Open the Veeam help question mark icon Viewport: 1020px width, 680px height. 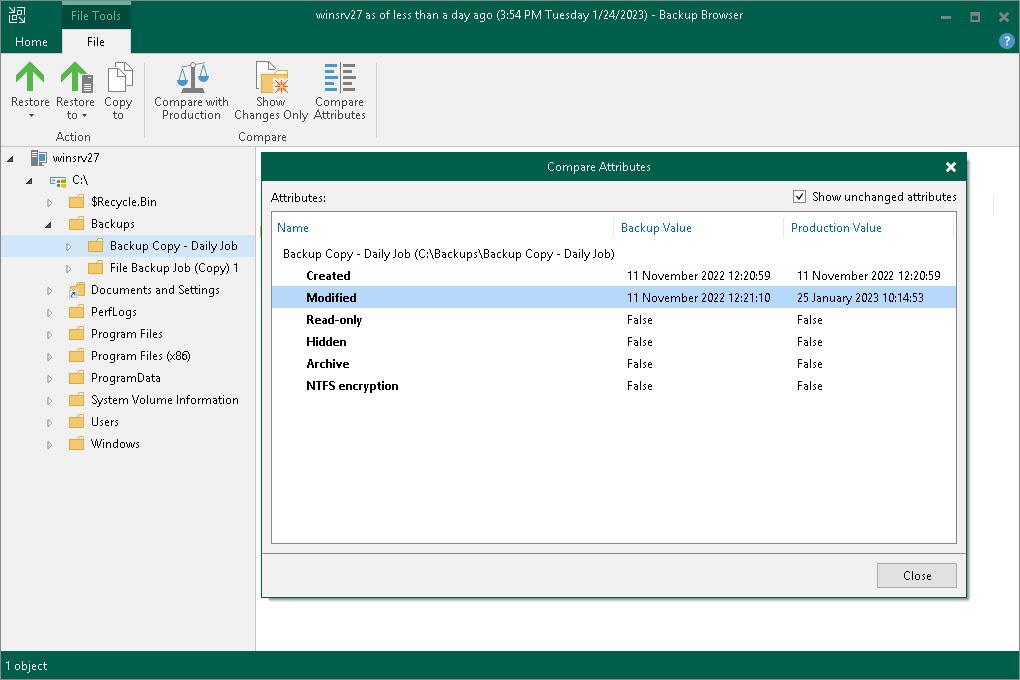pos(1005,41)
